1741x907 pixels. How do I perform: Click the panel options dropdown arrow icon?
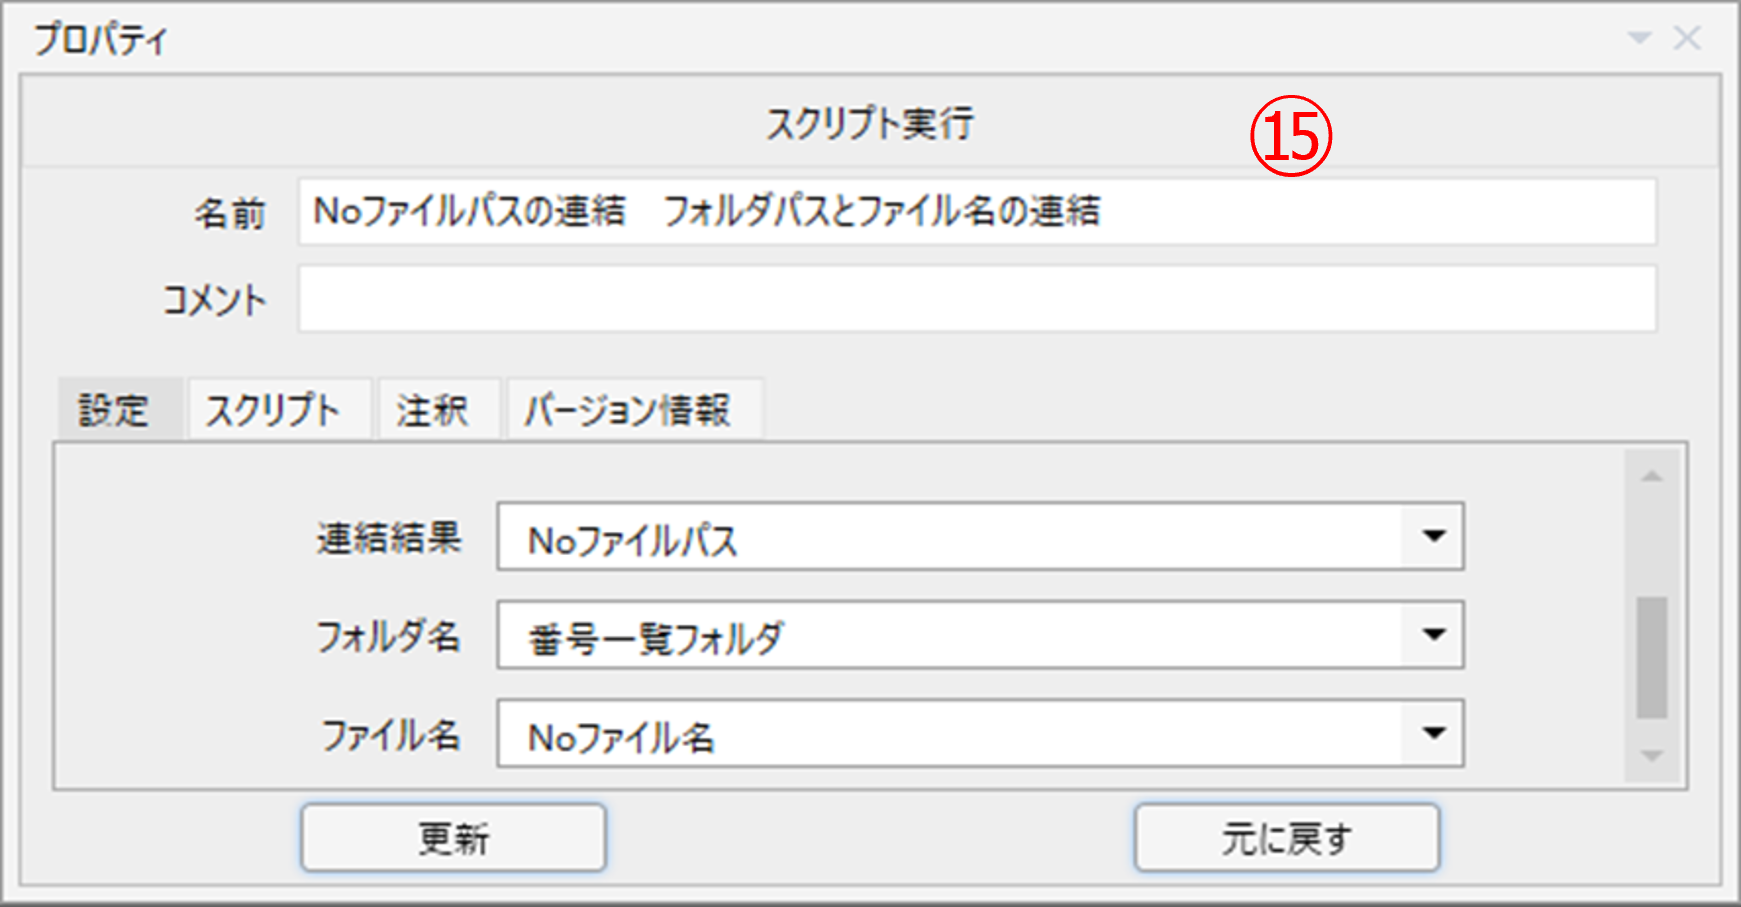1639,39
